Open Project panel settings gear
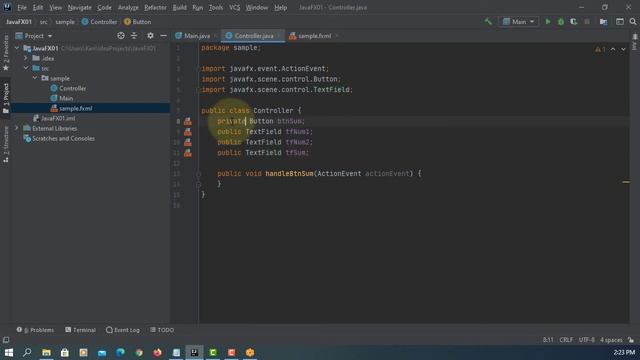Screen dimensions: 640x360 (150, 36)
